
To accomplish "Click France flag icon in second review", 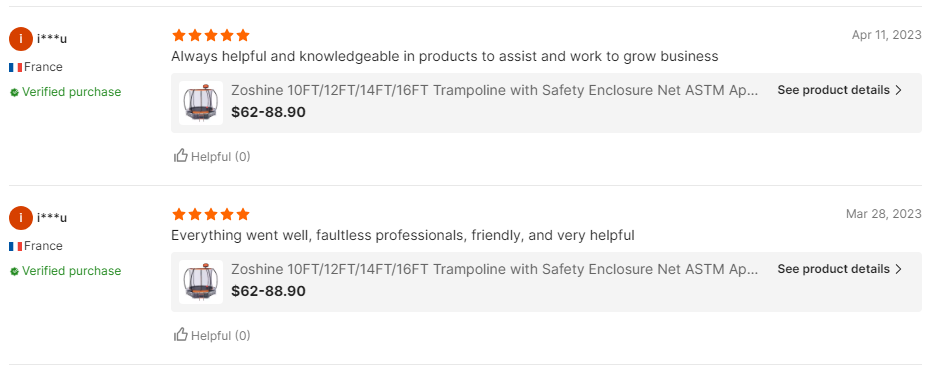I will tap(16, 246).
